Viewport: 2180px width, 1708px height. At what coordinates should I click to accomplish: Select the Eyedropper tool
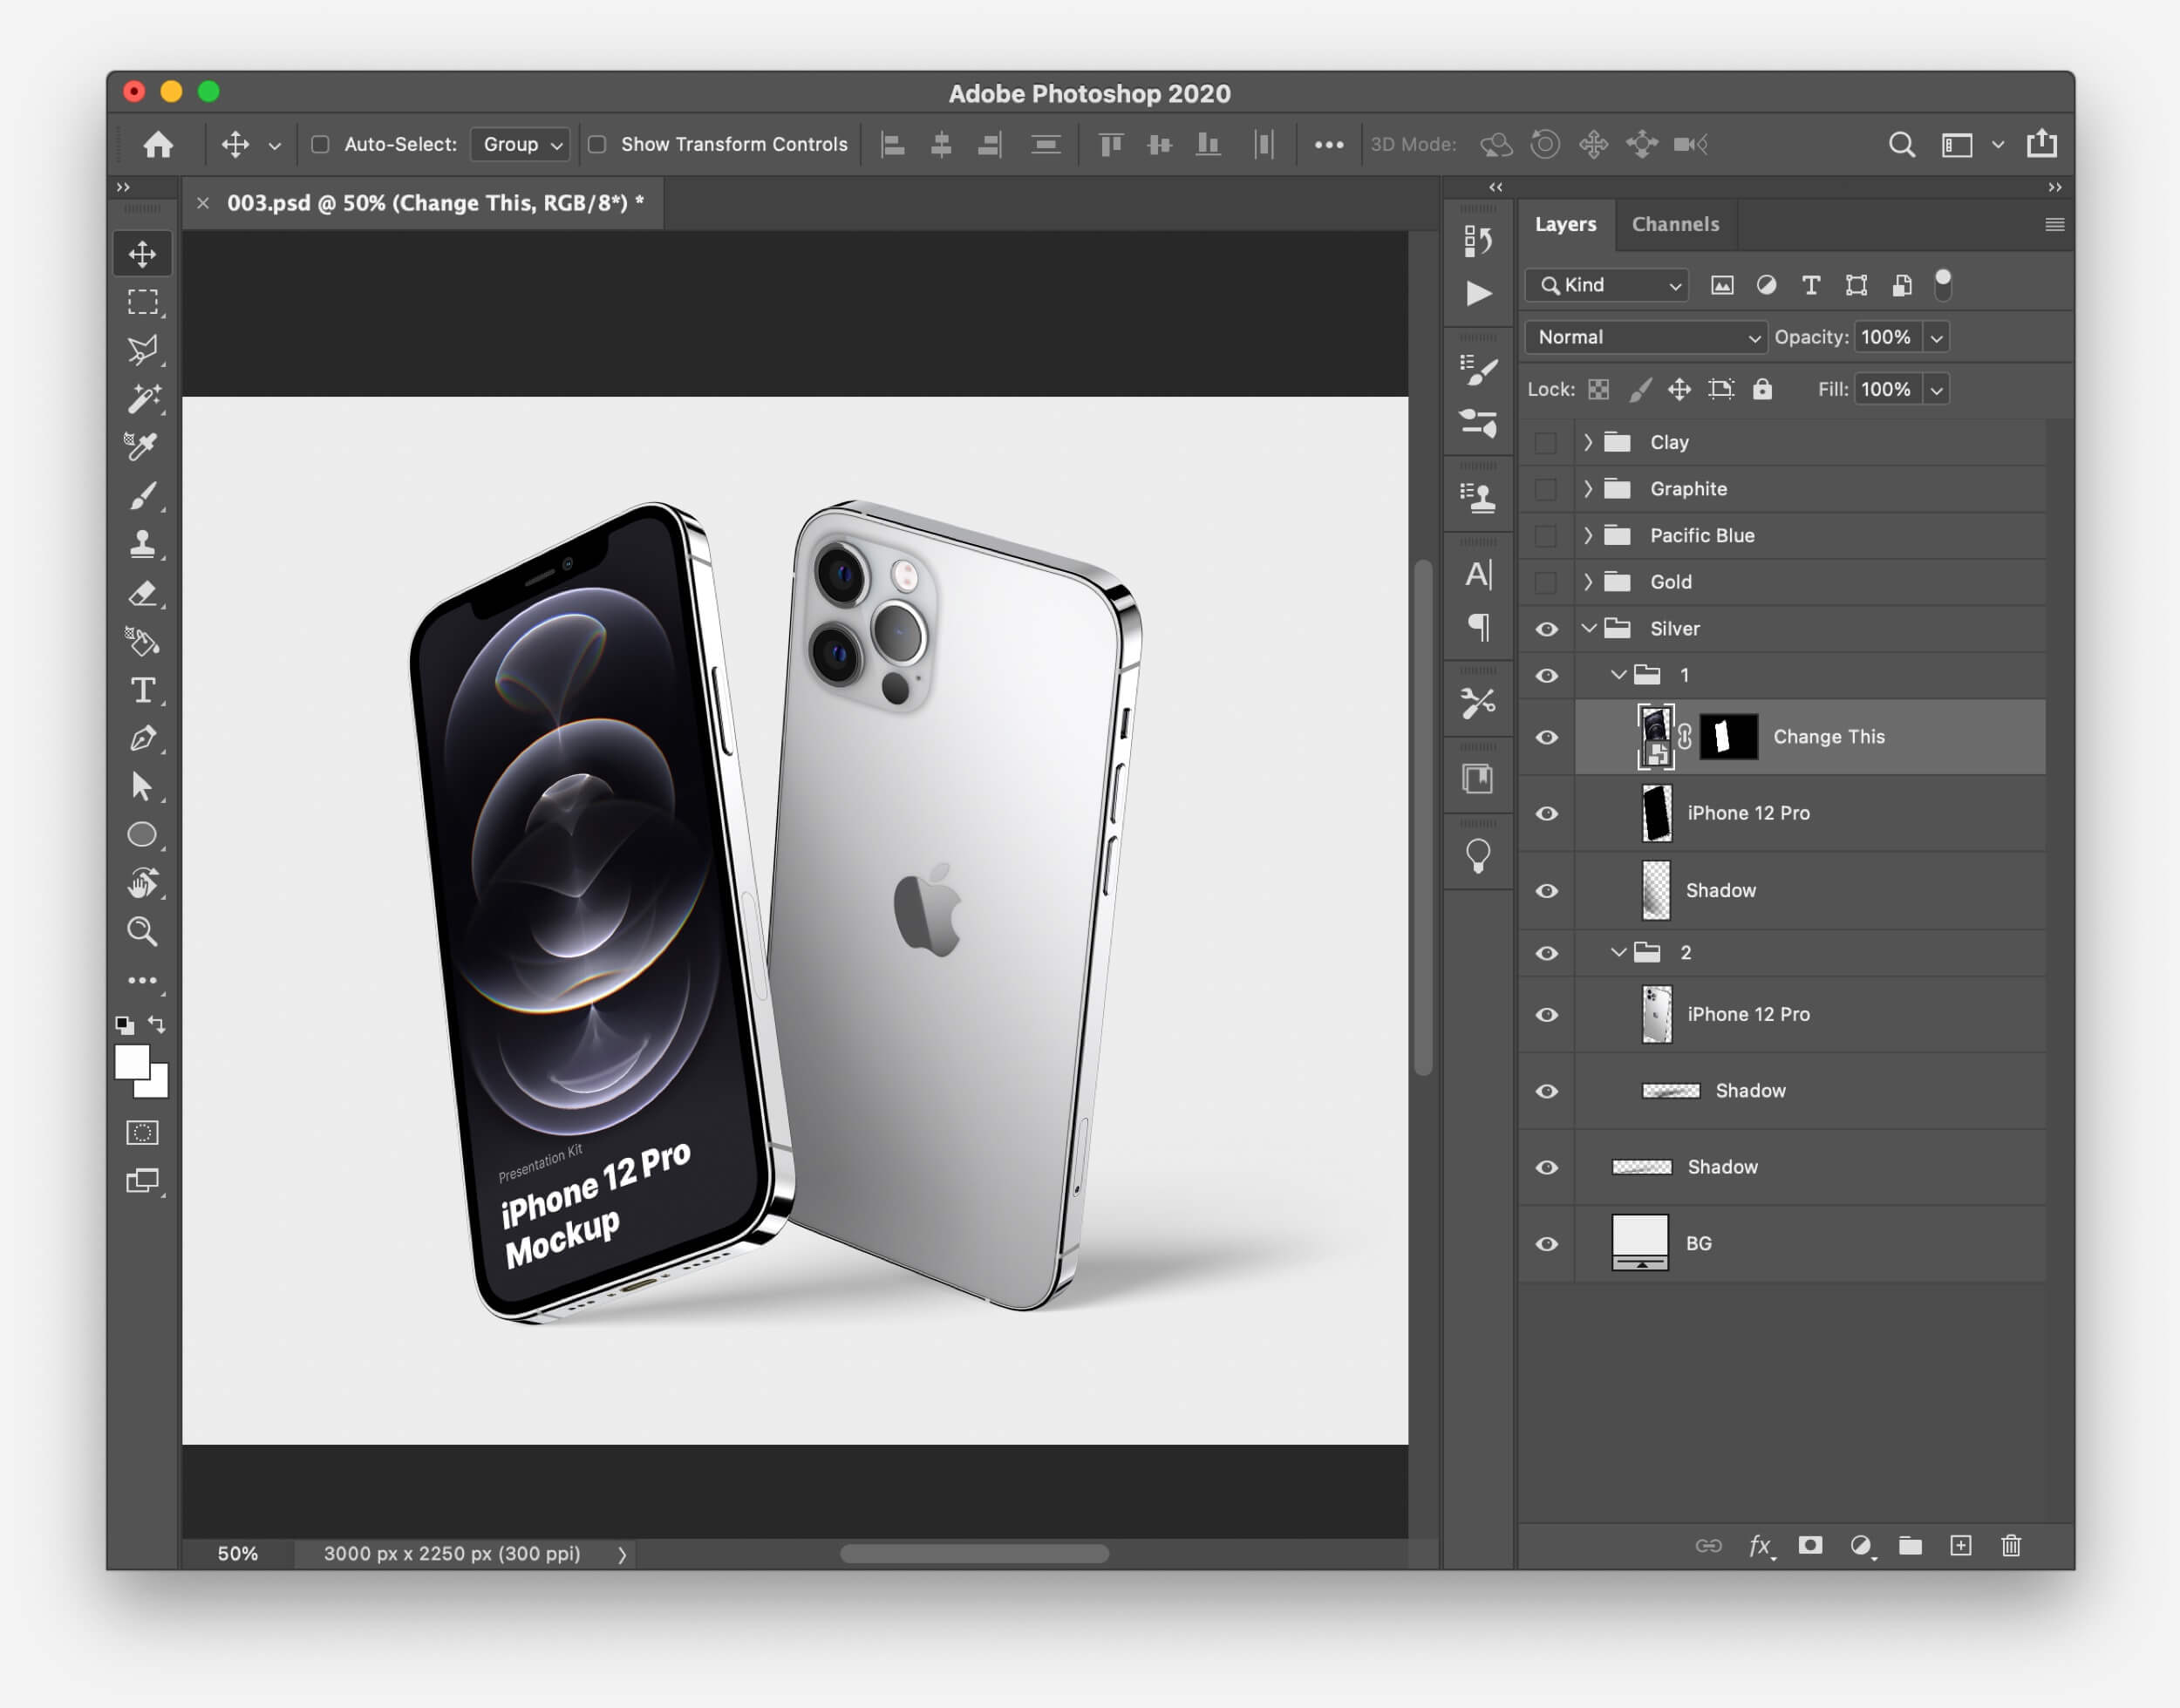point(142,446)
